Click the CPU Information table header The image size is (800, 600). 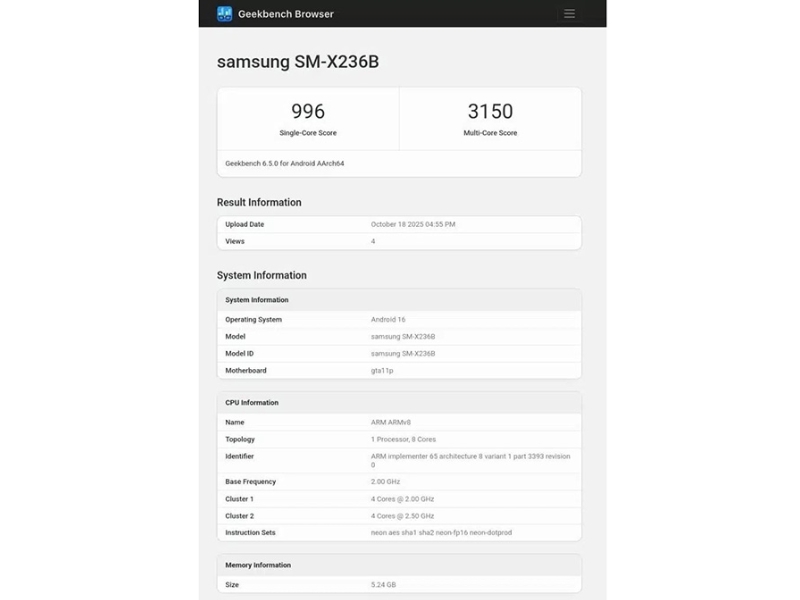point(252,403)
